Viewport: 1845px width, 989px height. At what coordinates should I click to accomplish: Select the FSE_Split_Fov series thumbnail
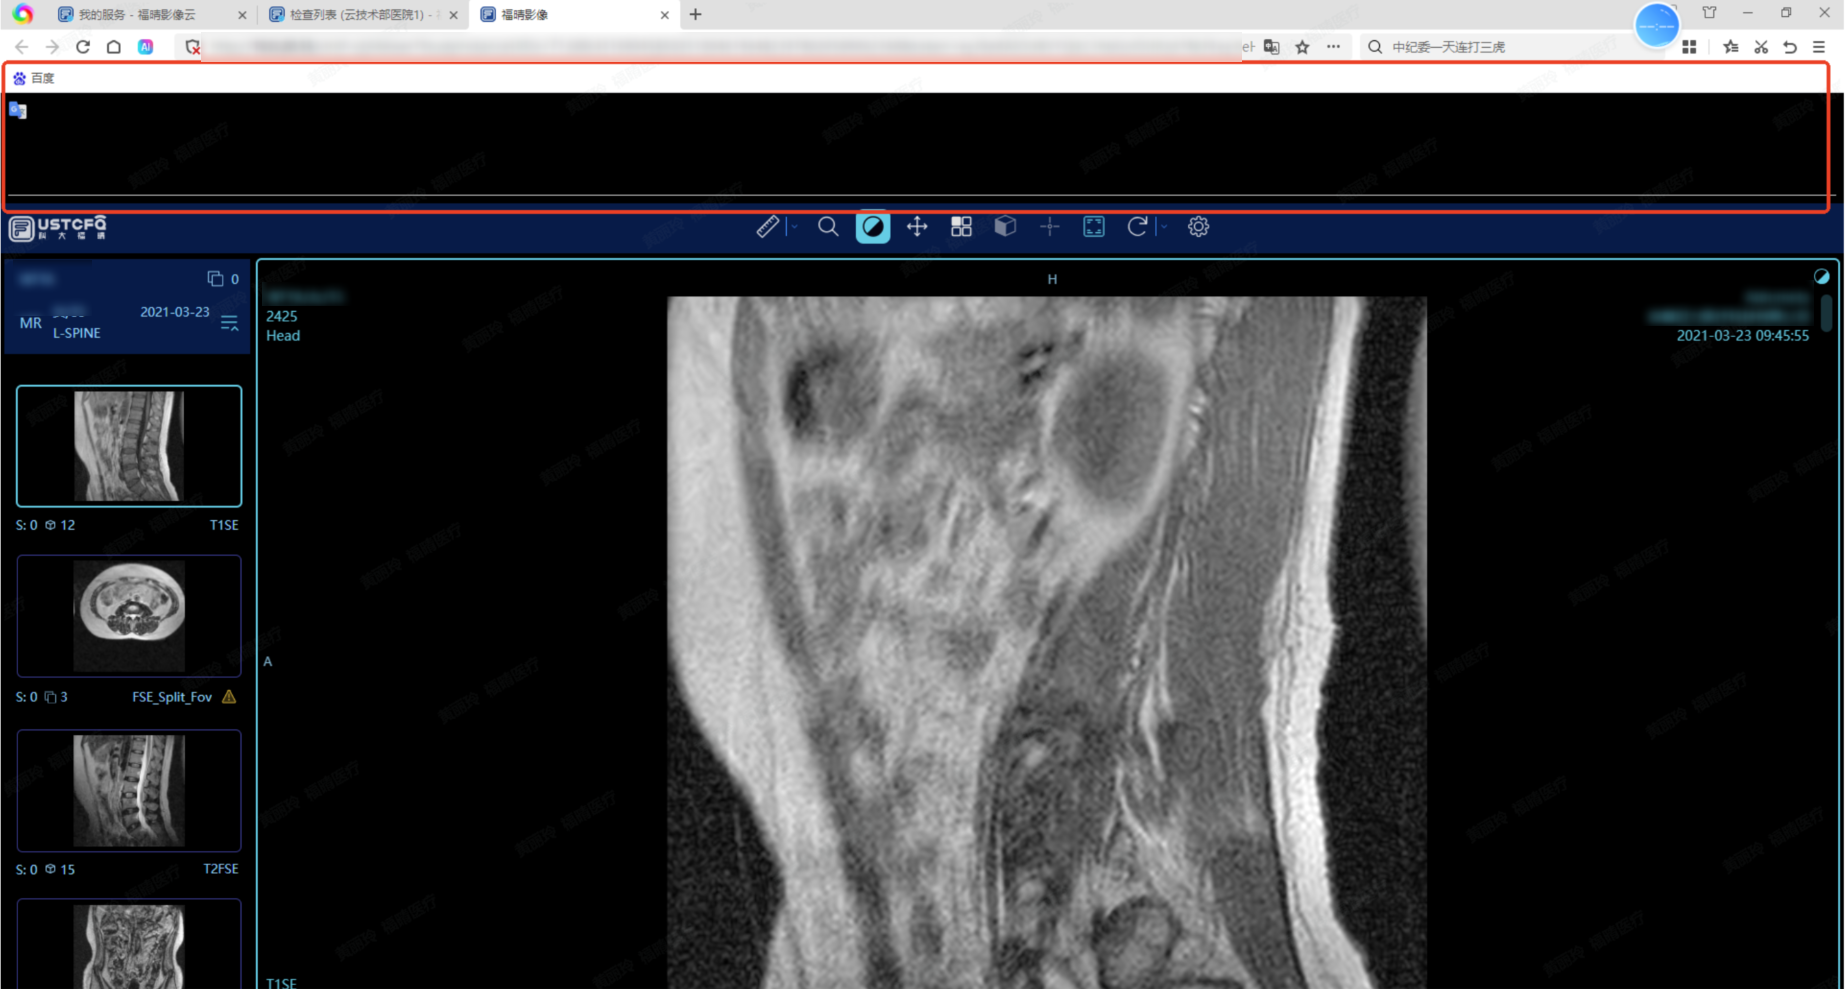pos(129,616)
